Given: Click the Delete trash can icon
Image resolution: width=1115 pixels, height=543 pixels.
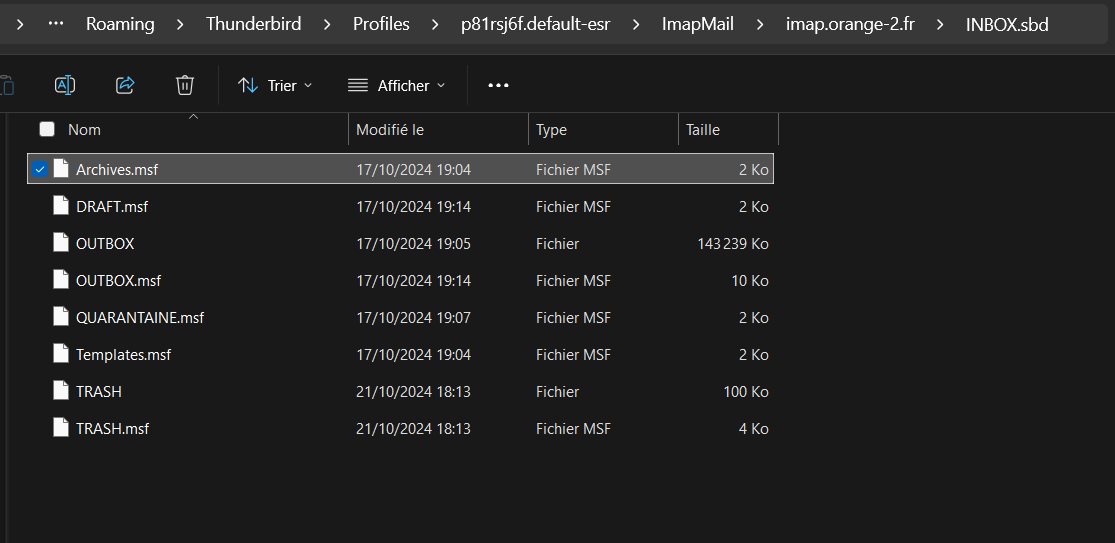Looking at the screenshot, I should [x=185, y=86].
